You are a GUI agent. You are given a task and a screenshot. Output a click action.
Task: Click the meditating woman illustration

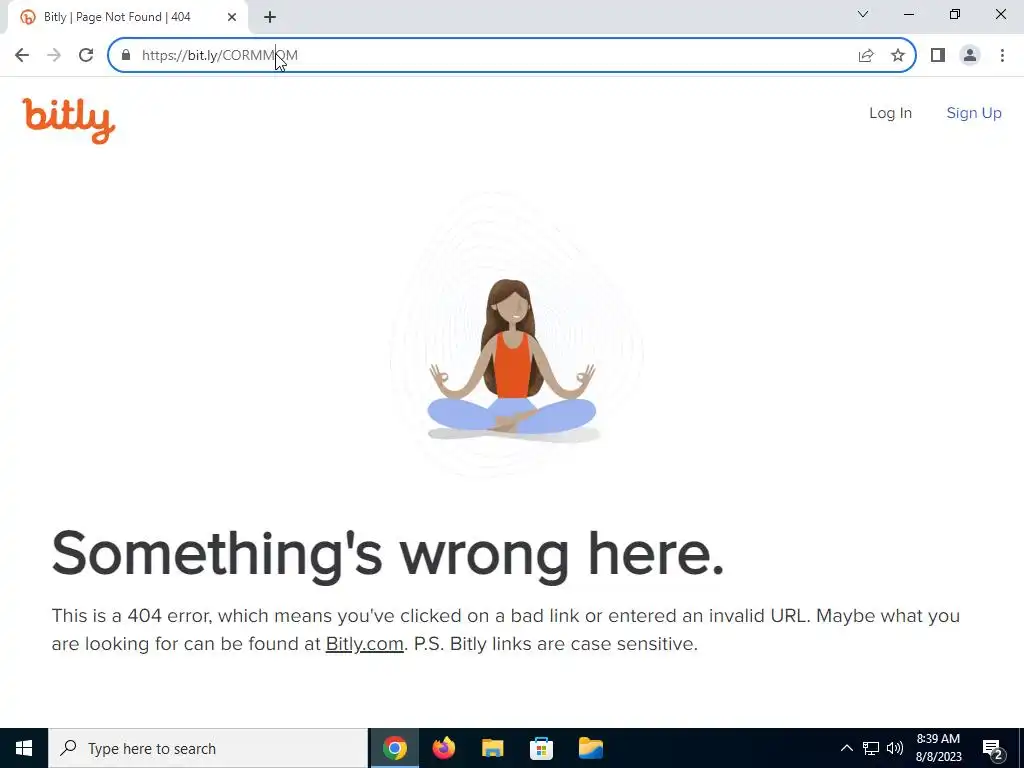click(x=513, y=360)
